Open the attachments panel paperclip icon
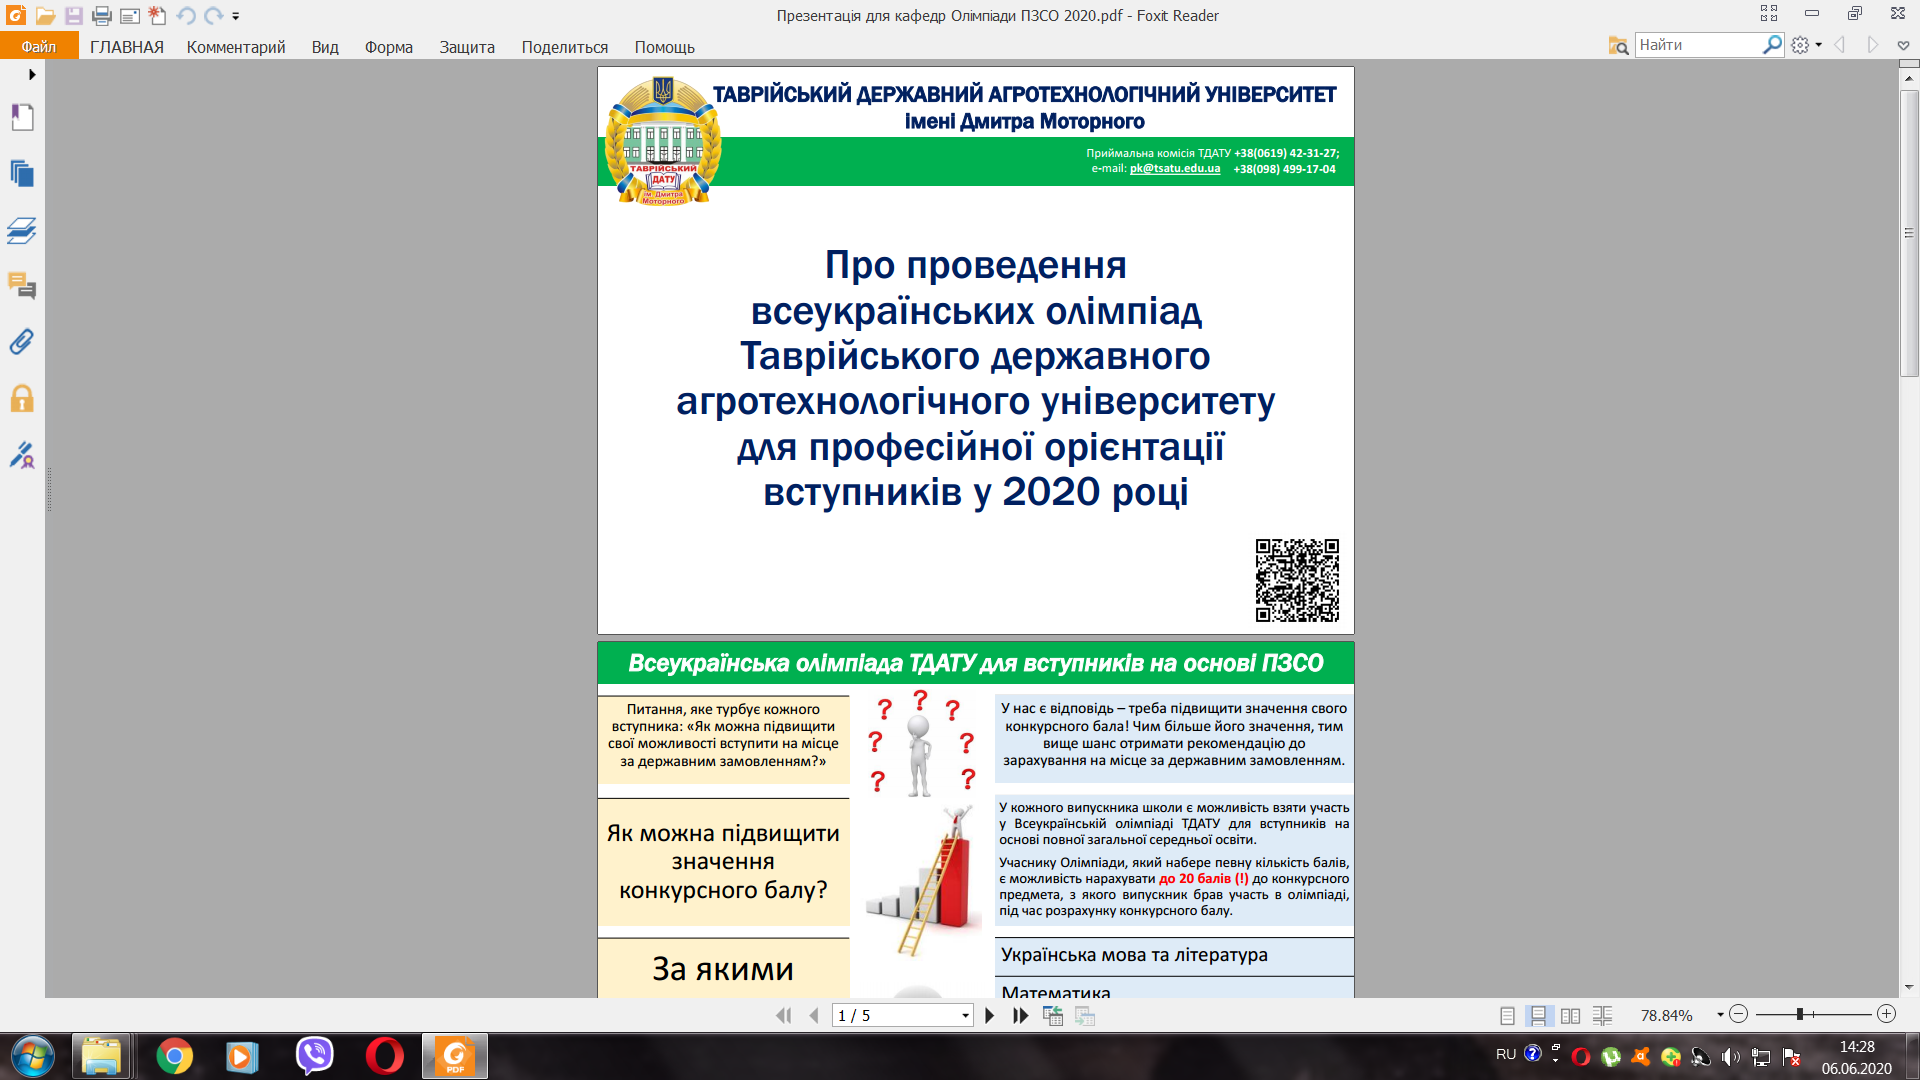This screenshot has height=1080, width=1920. point(22,343)
